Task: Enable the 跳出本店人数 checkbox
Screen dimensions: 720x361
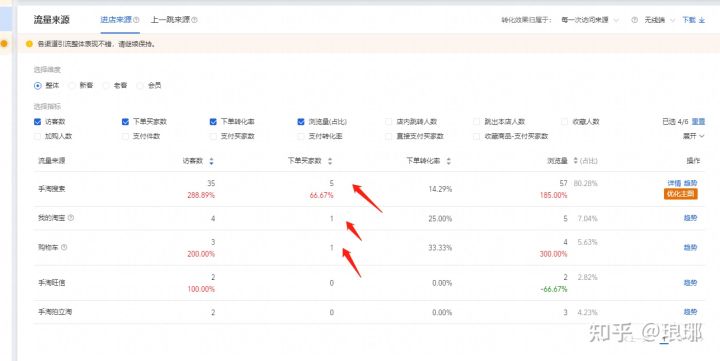Action: (x=477, y=122)
